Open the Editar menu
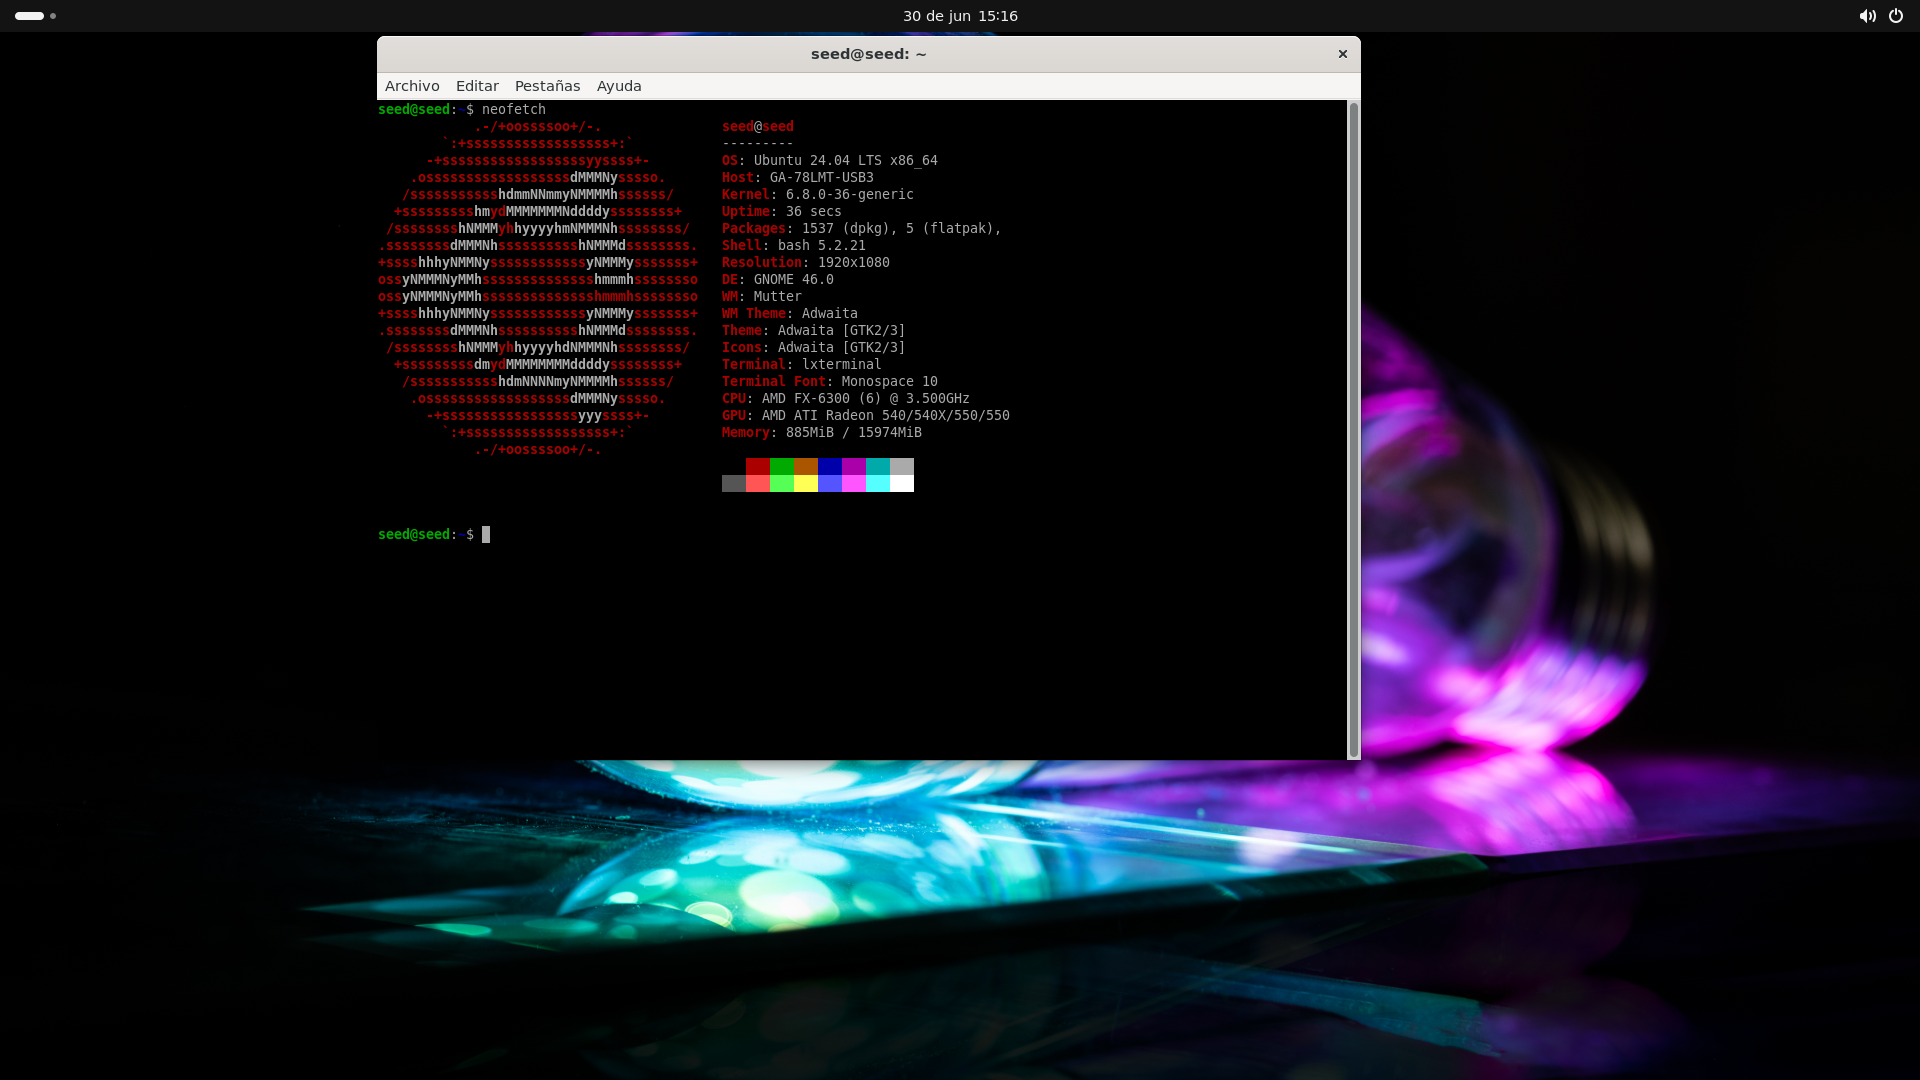This screenshot has height=1080, width=1920. (477, 86)
